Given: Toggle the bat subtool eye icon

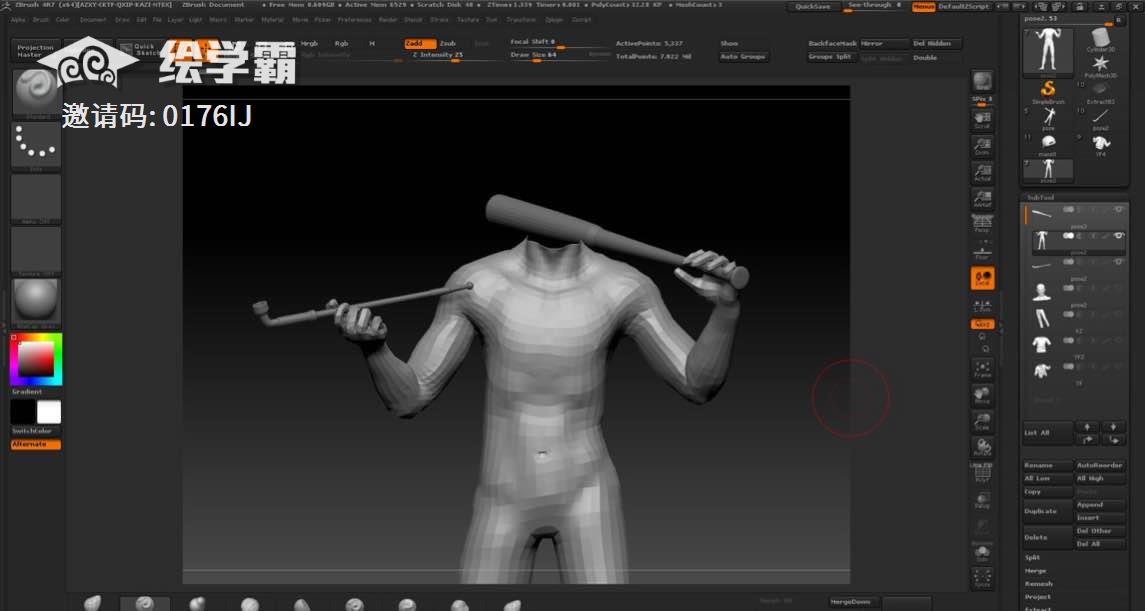Looking at the screenshot, I should [x=1118, y=210].
